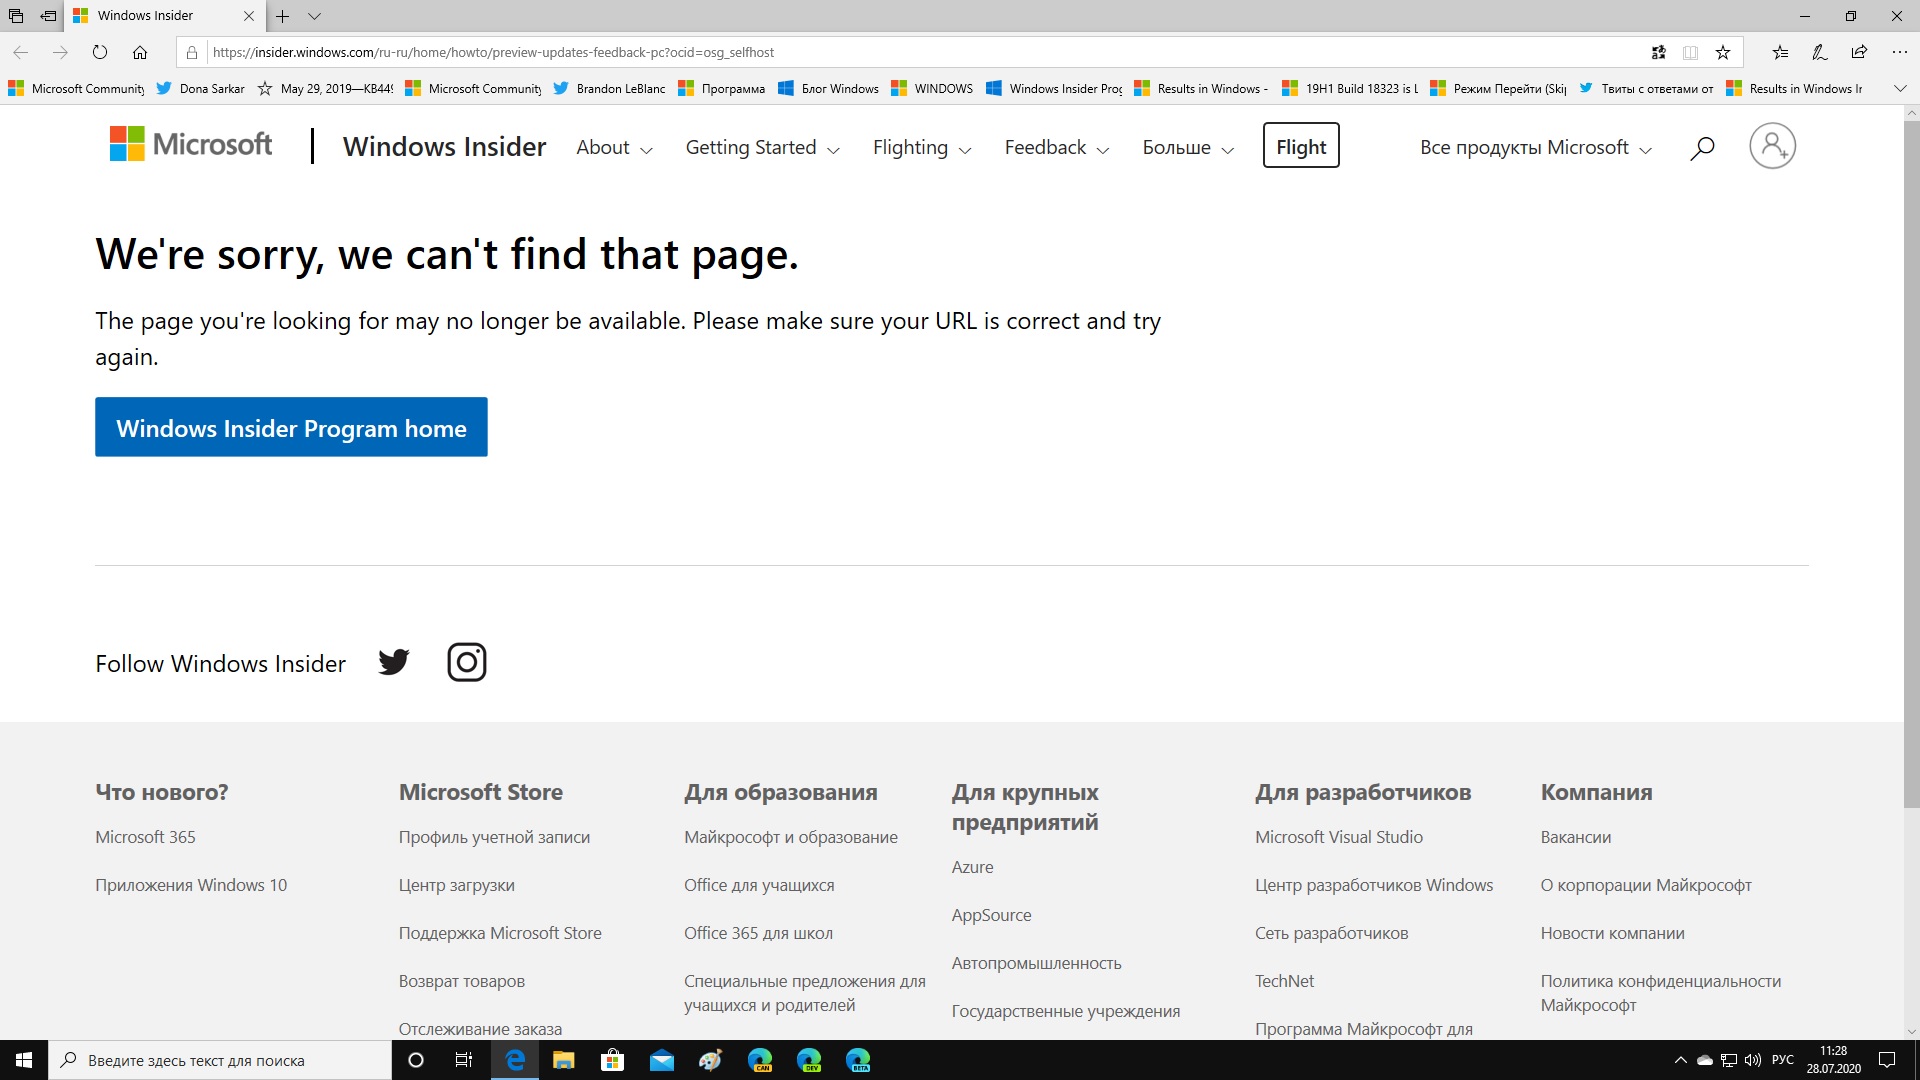
Task: Click the Windows taskbar search box
Action: [x=220, y=1060]
